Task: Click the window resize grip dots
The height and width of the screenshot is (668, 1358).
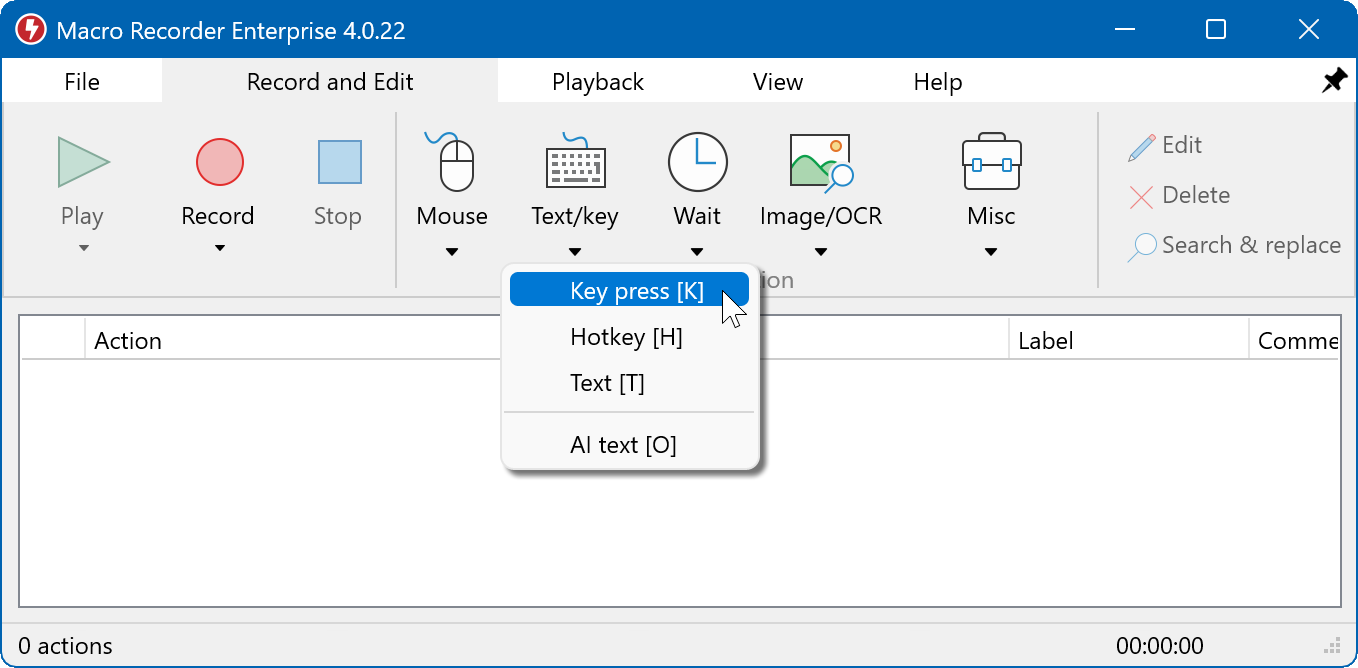Action: point(1332,645)
